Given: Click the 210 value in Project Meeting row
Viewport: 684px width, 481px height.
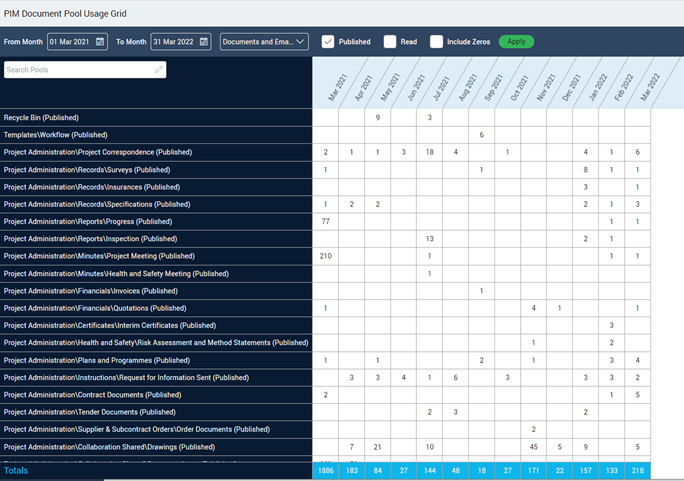Looking at the screenshot, I should click(x=325, y=256).
